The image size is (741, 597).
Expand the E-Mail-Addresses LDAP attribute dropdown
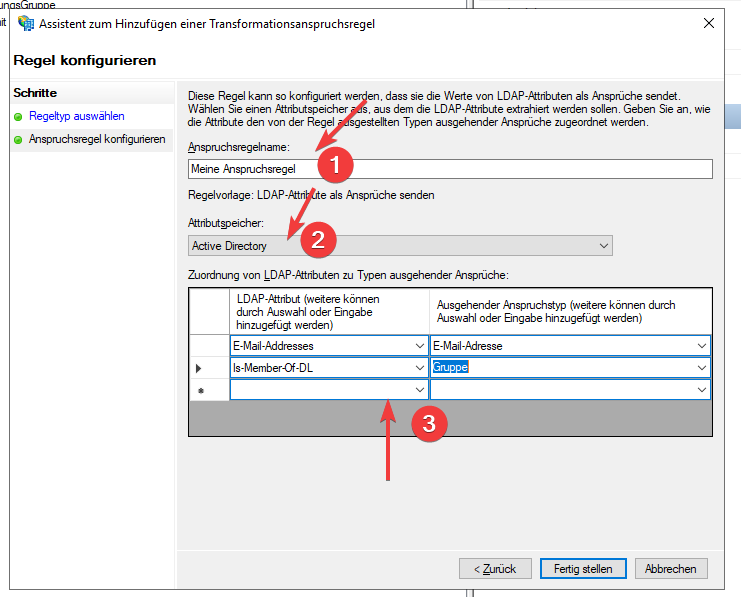(x=419, y=346)
